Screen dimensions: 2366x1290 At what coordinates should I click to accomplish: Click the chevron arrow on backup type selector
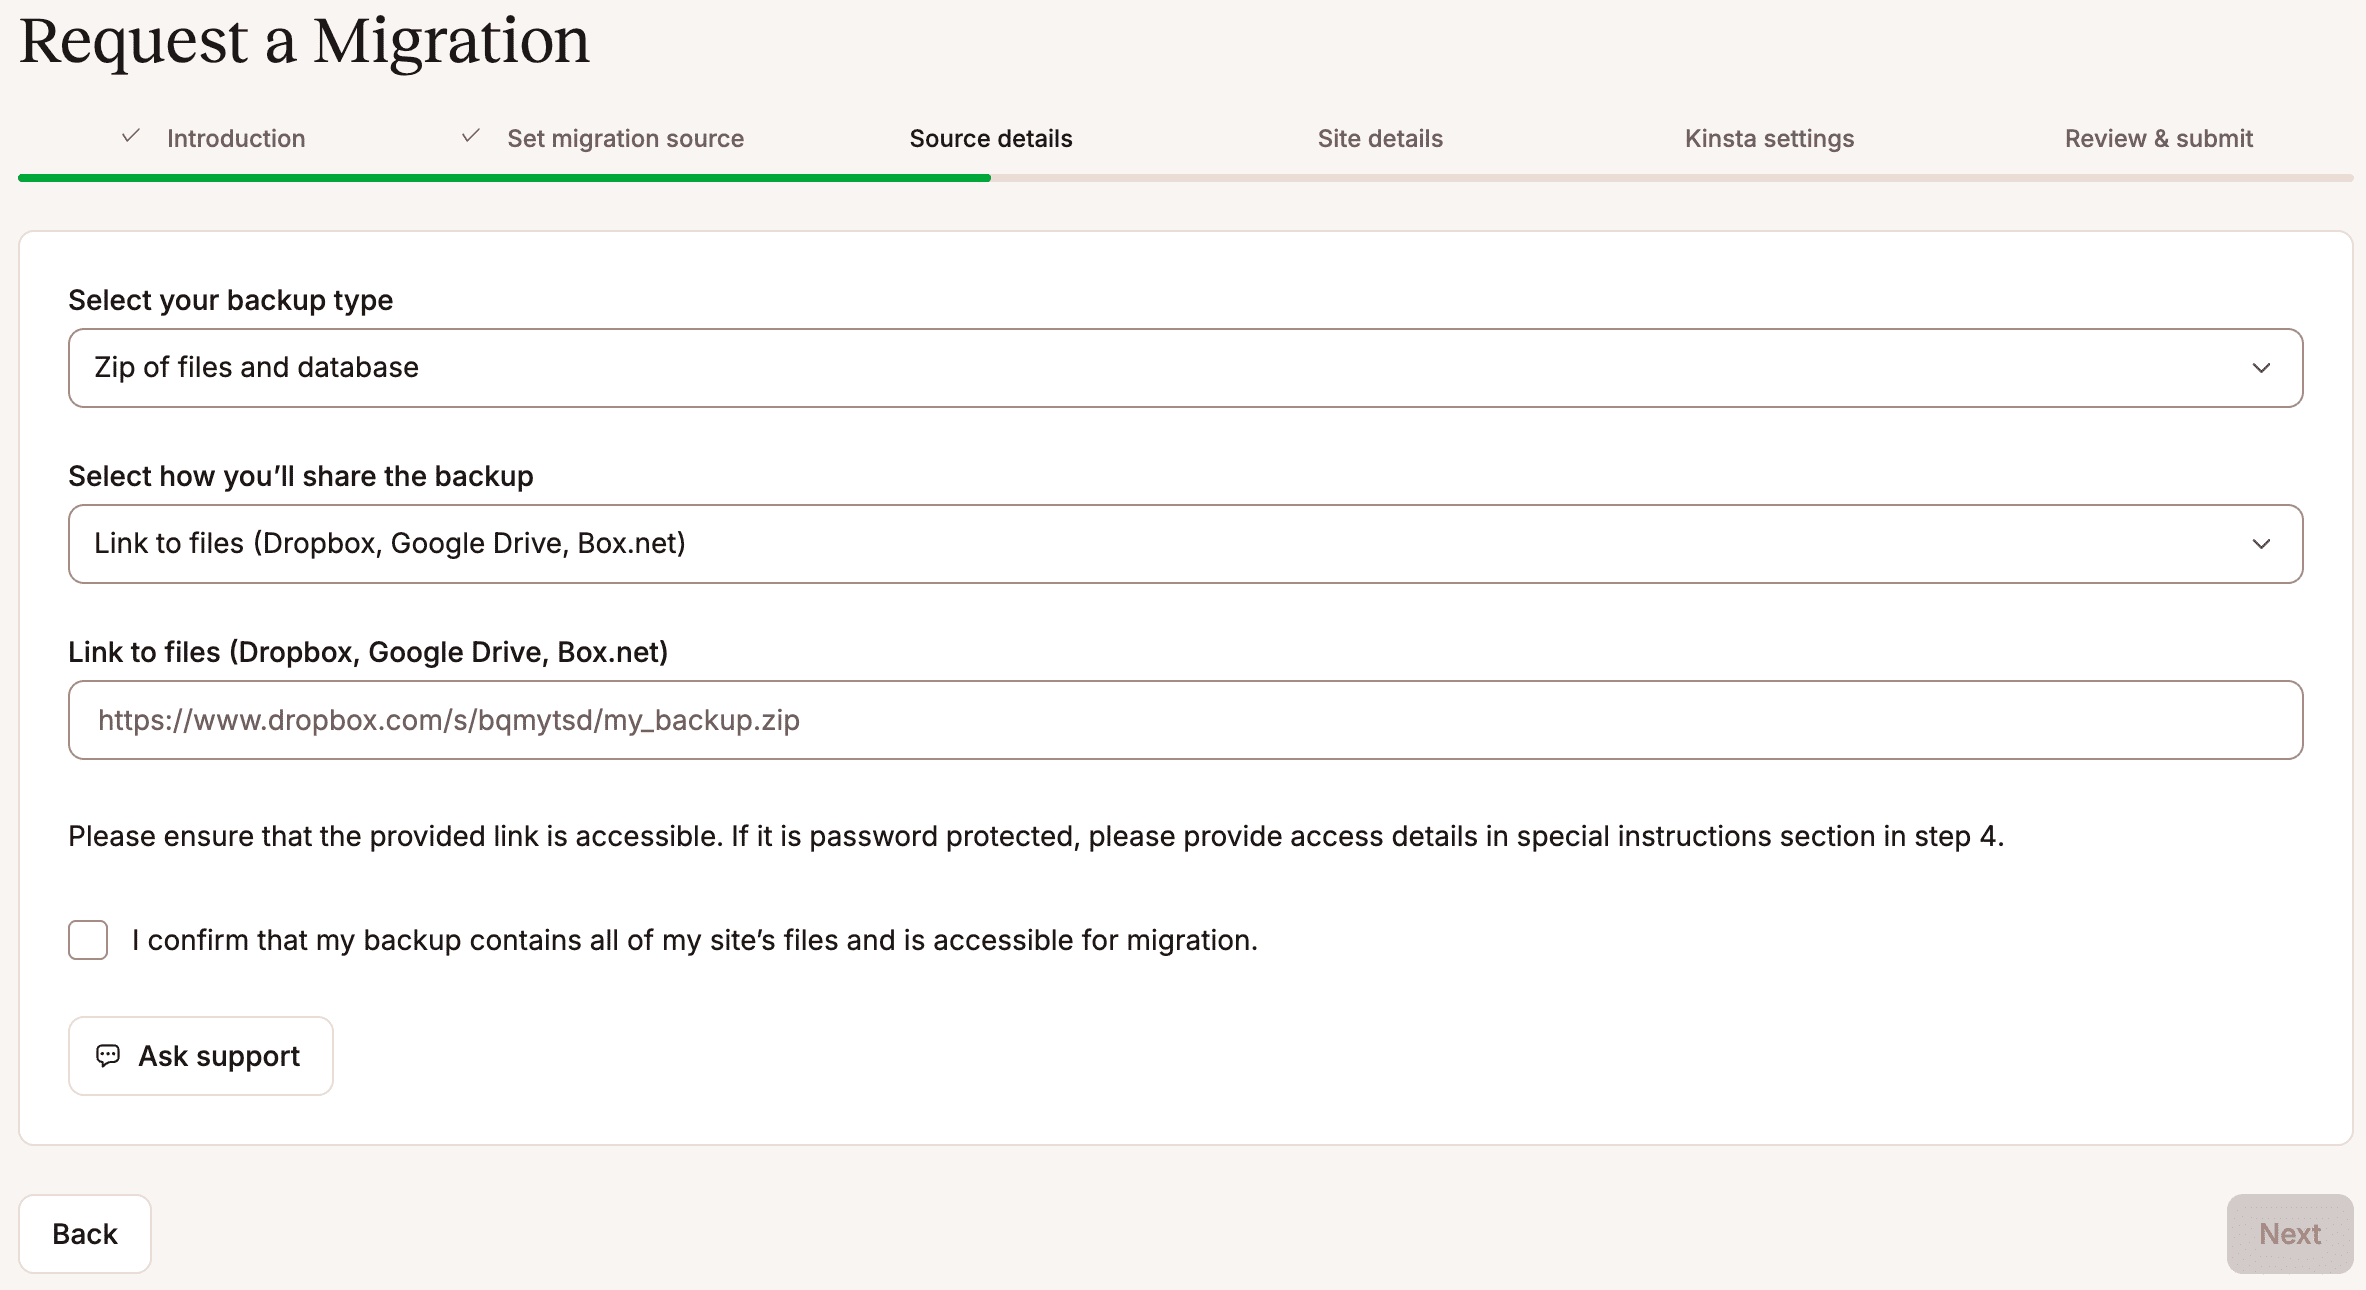coord(2261,368)
